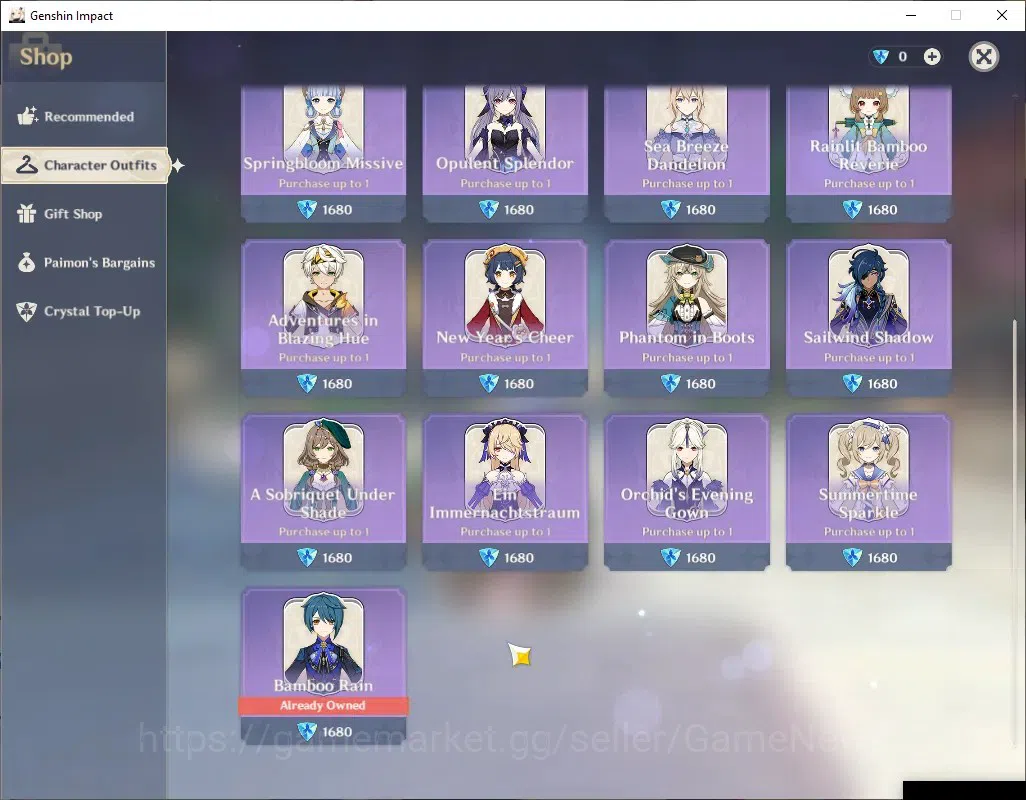The height and width of the screenshot is (800, 1026).
Task: Select the Sea Breeze Dandelion outfit
Action: coord(686,153)
